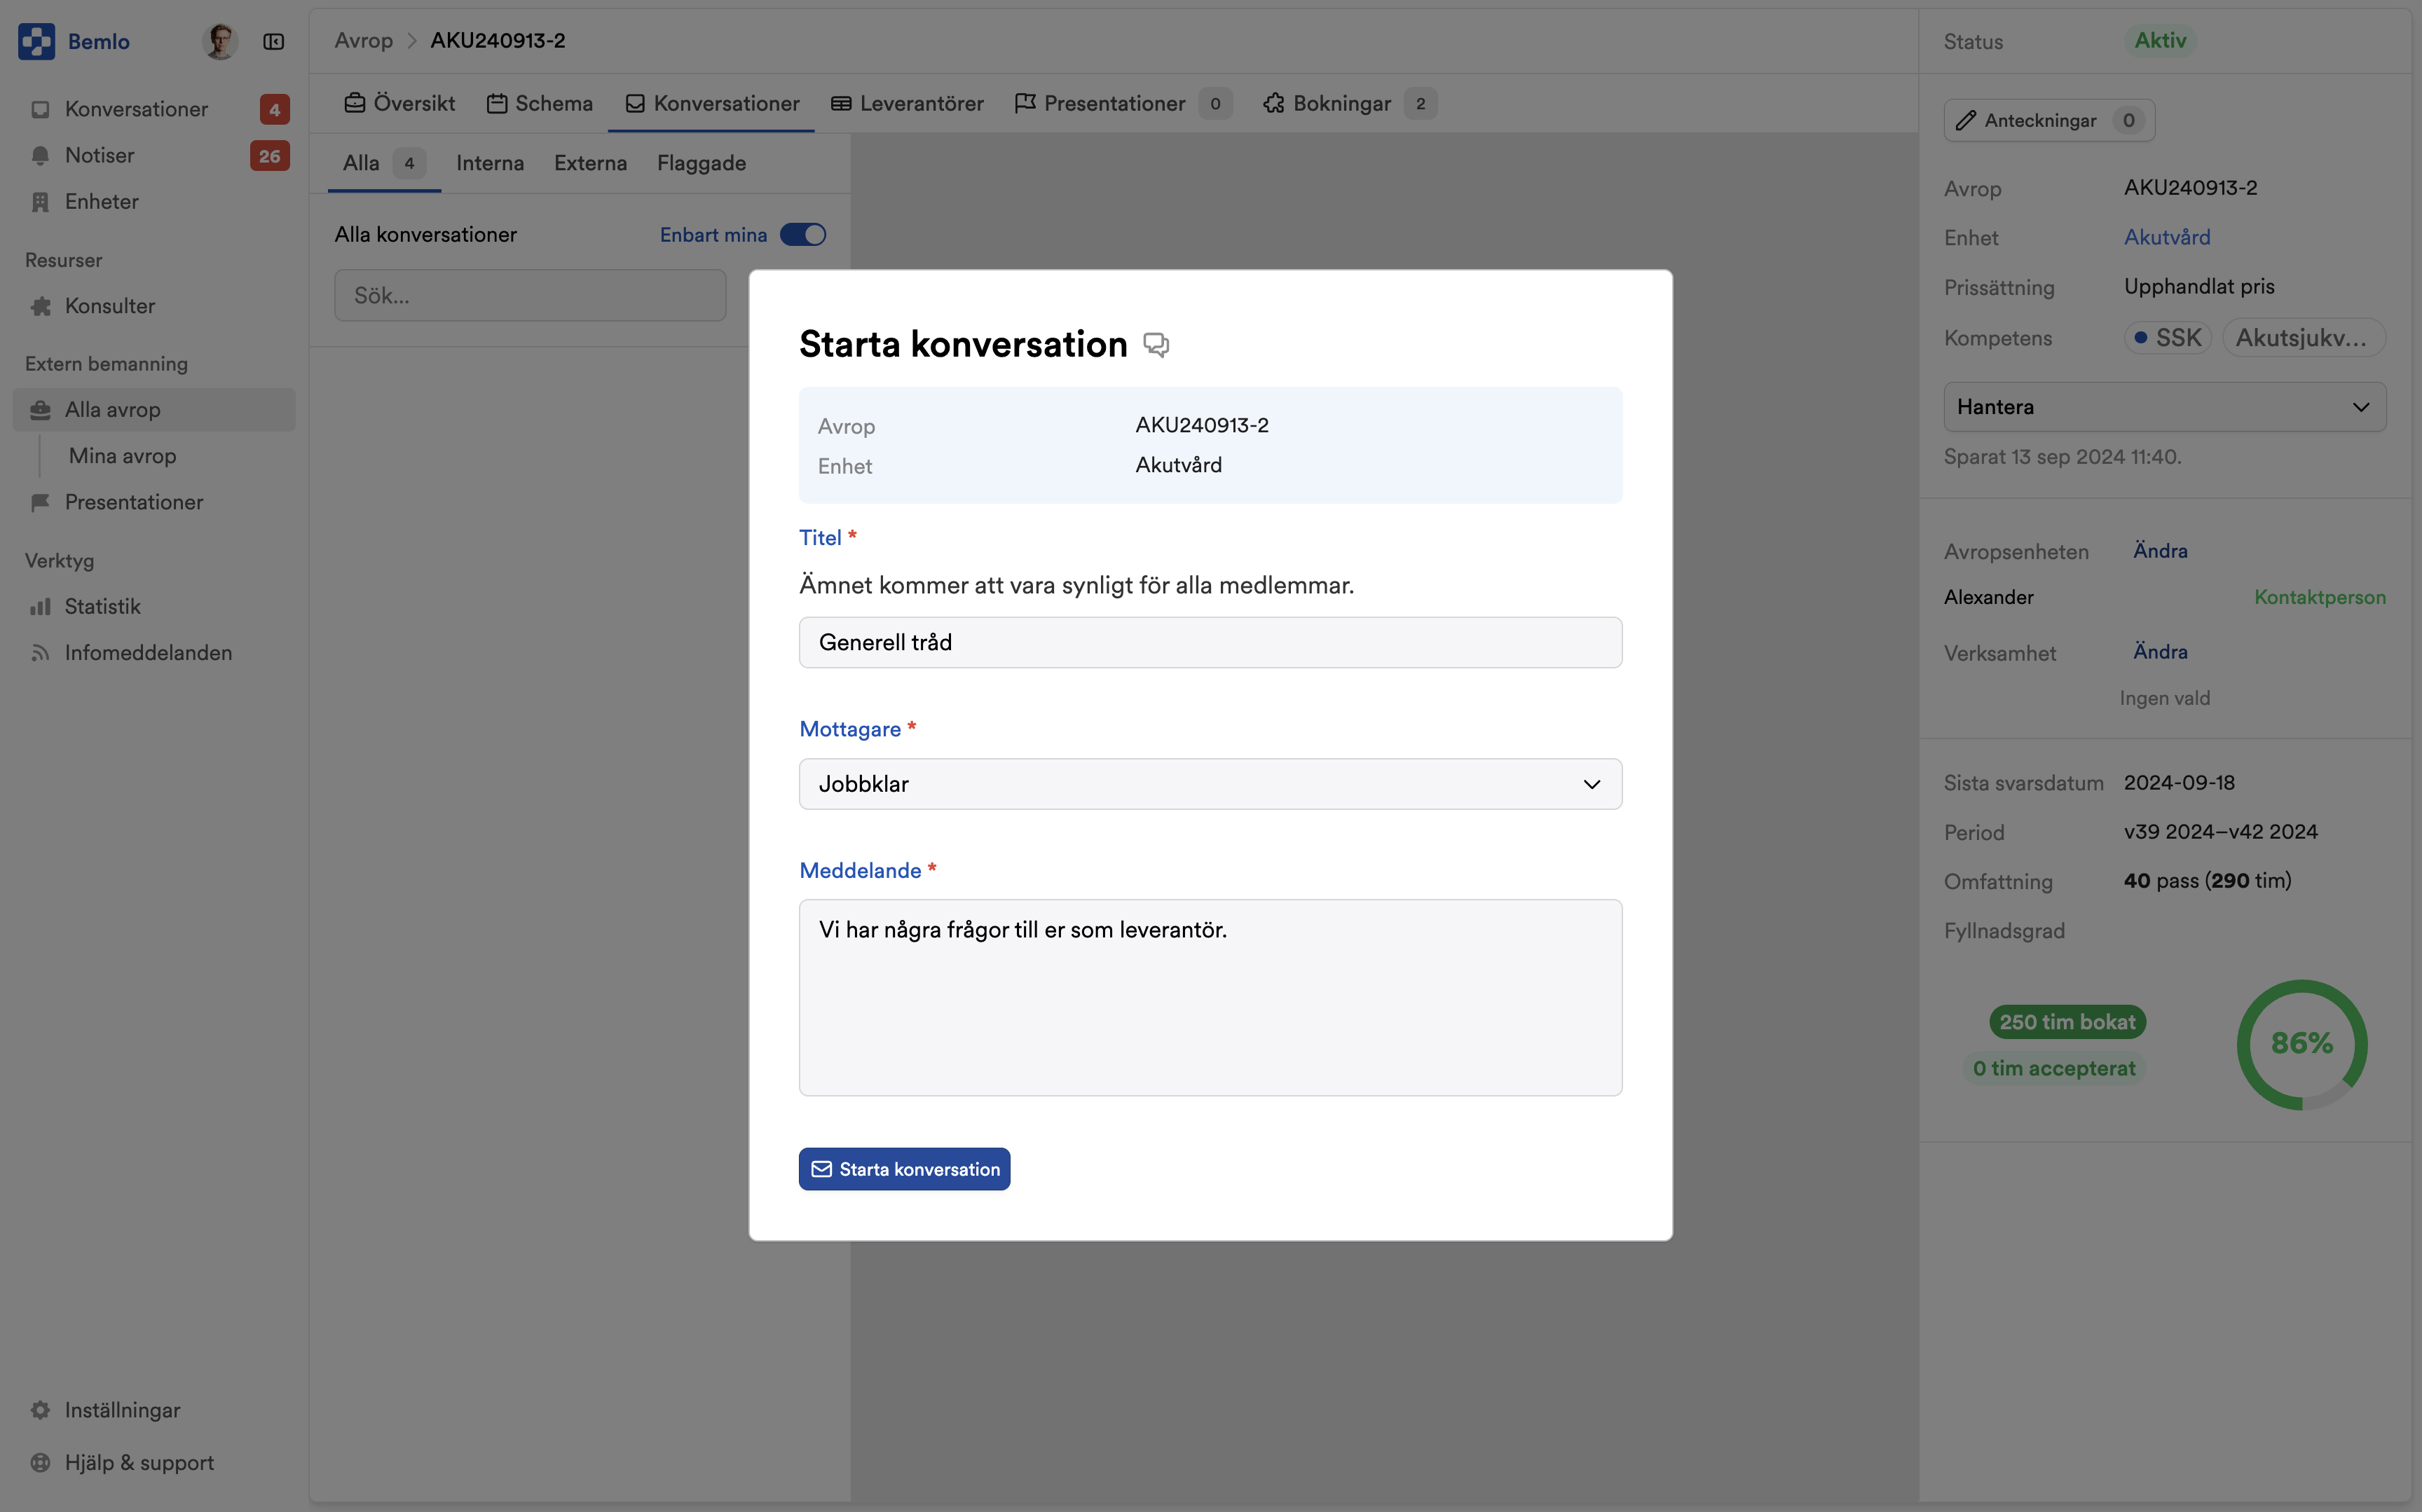Open Anteckningar notes button

(x=2049, y=120)
